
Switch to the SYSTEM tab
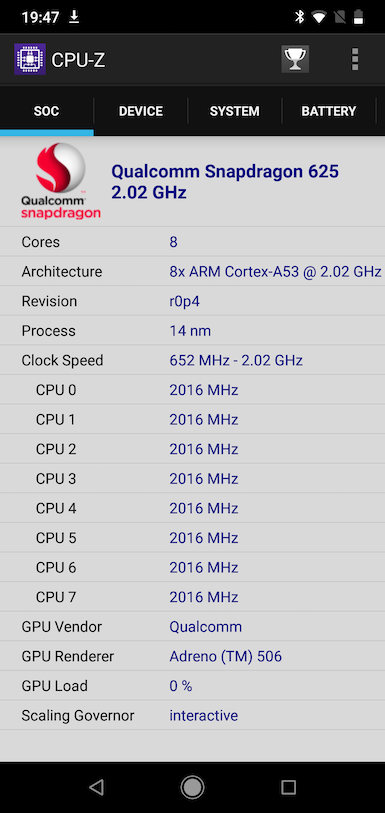(x=235, y=111)
